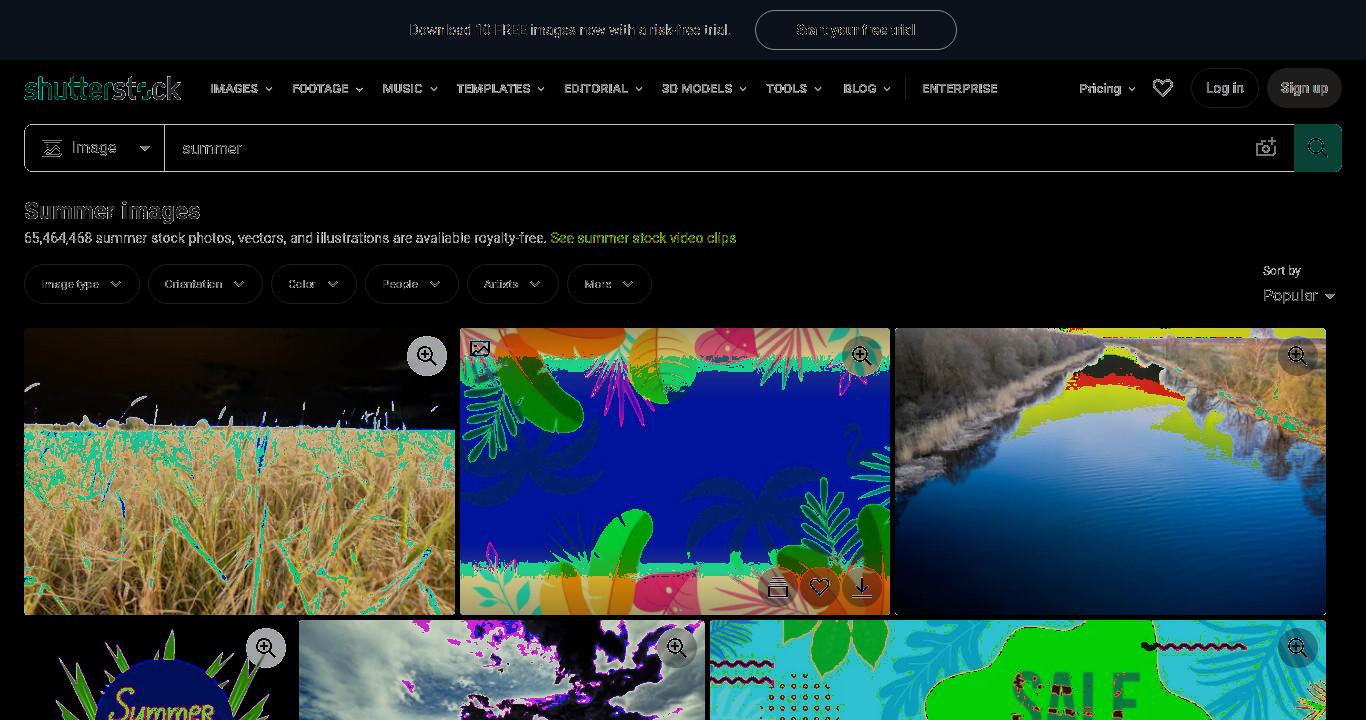The height and width of the screenshot is (720, 1366).
Task: Expand the Color filter
Action: [314, 284]
